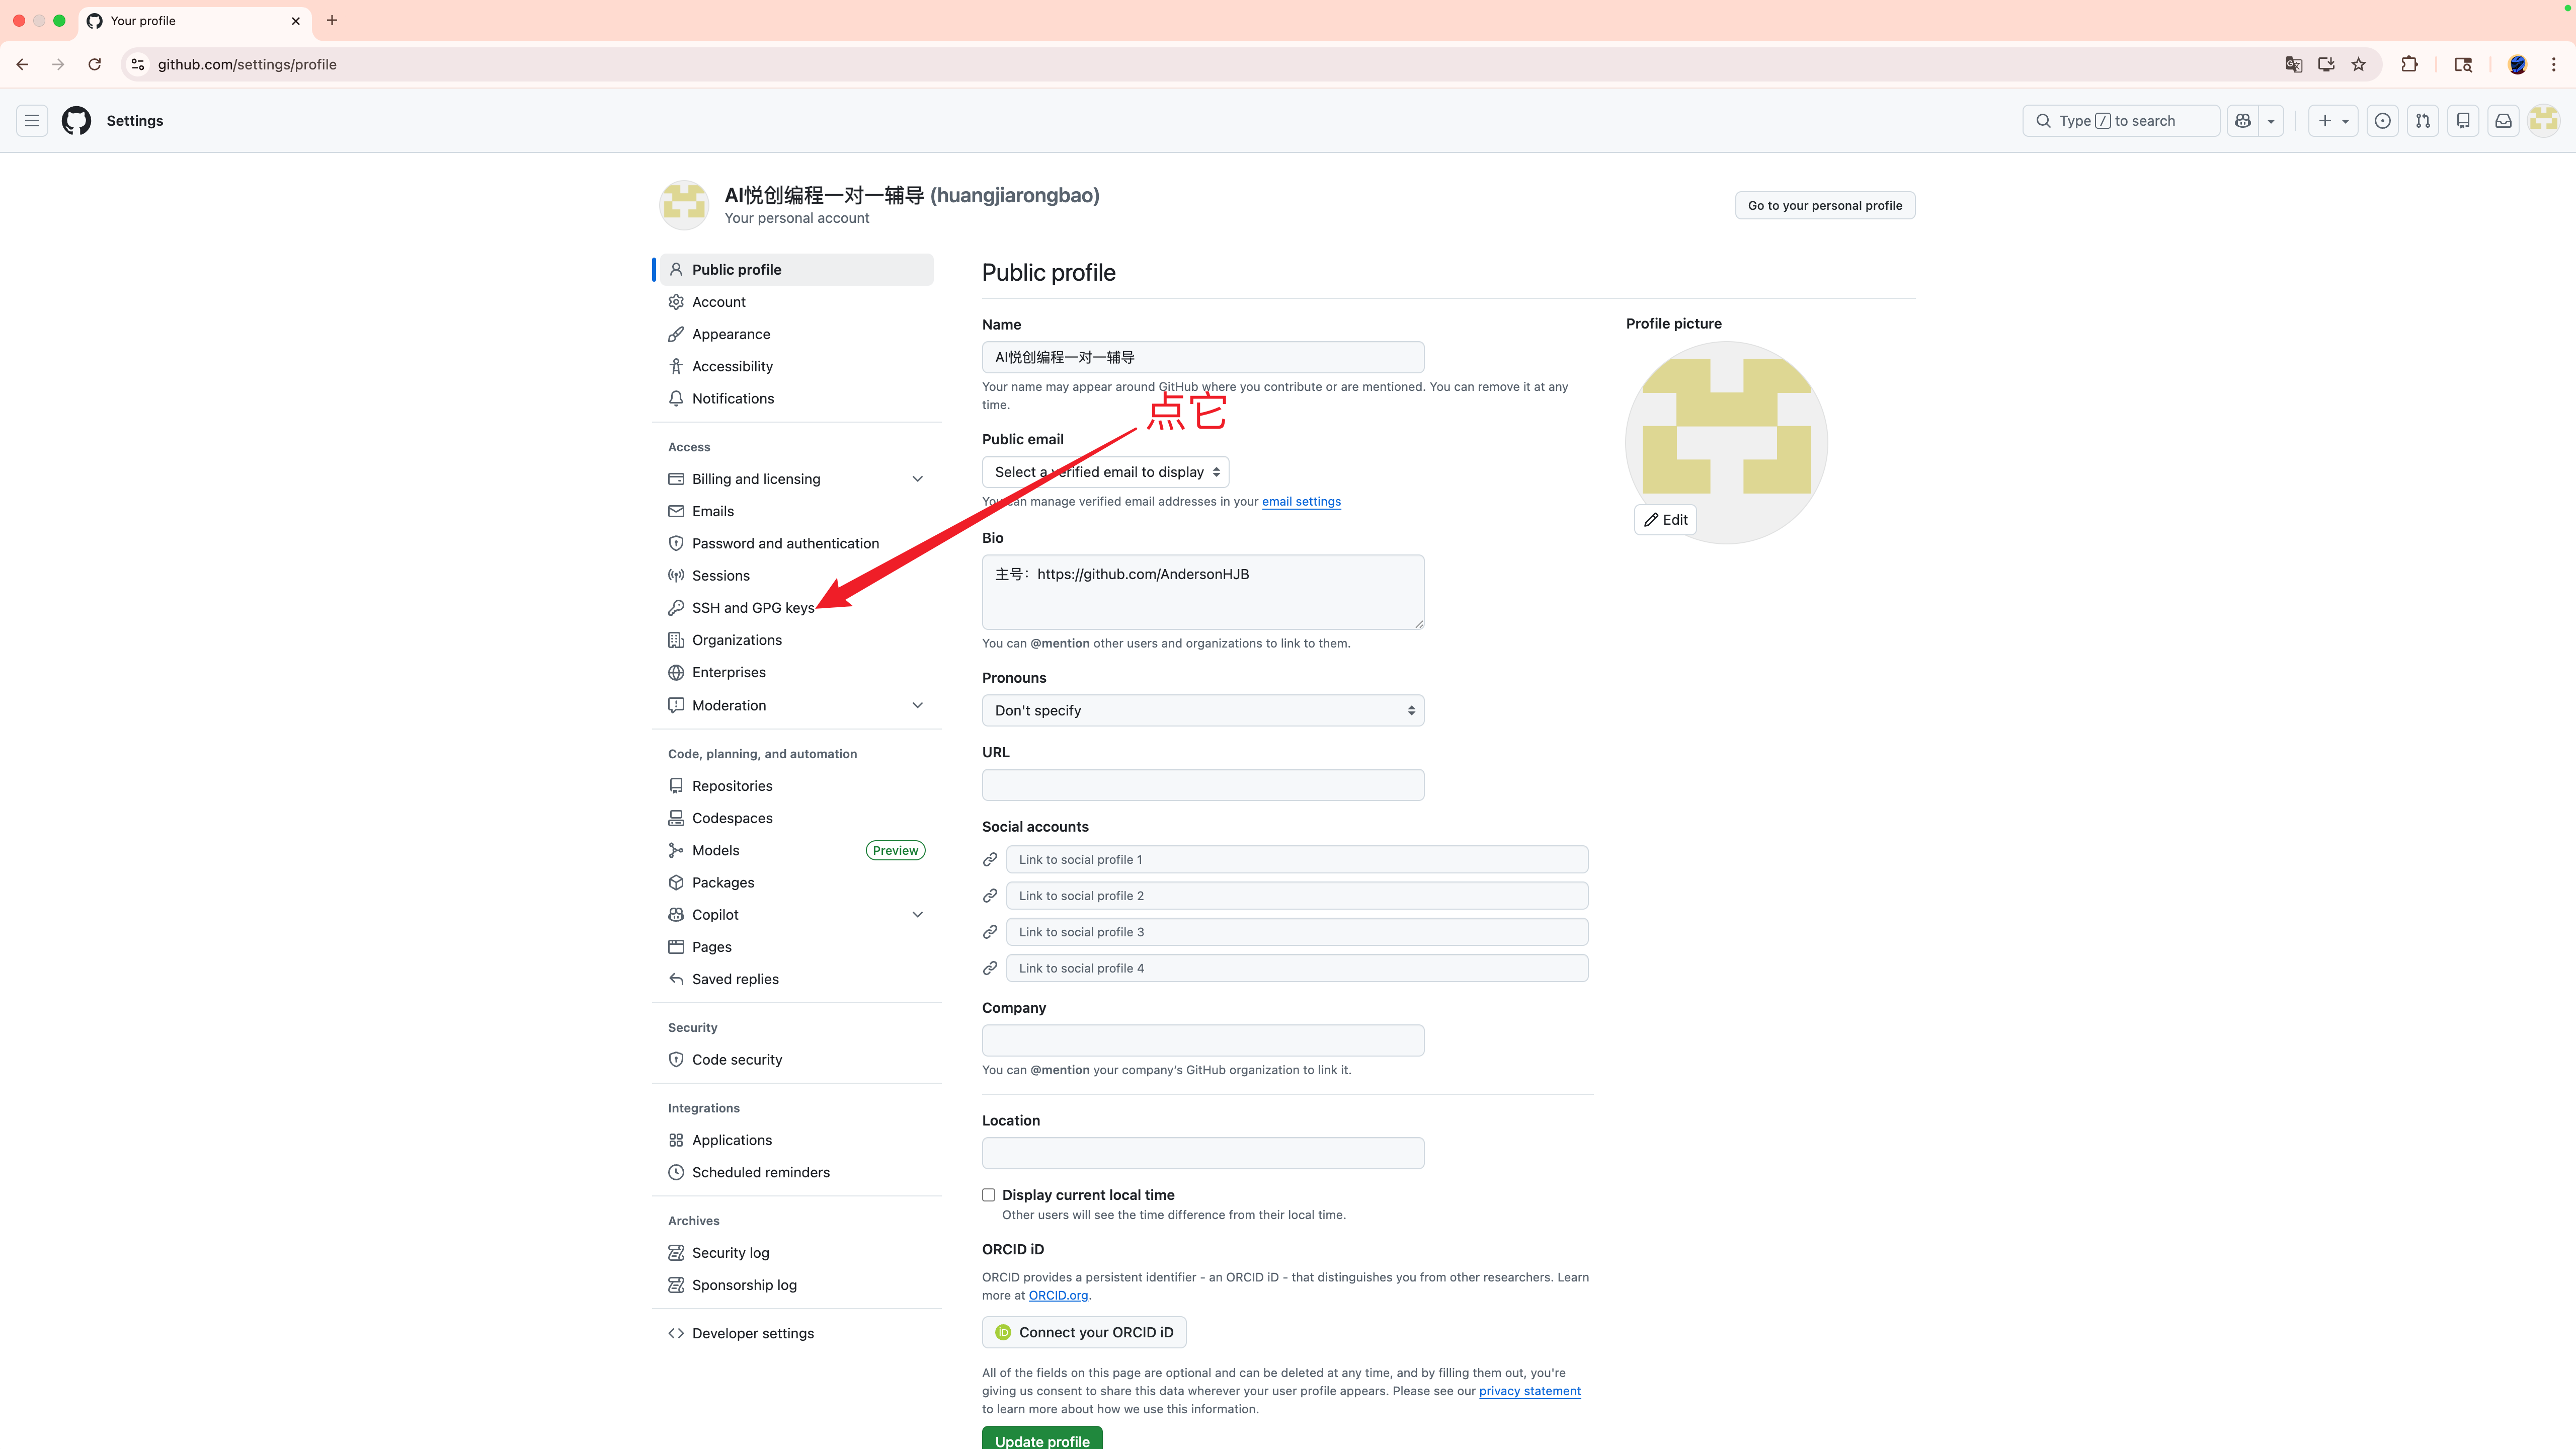Expand the Copilot settings section

(797, 915)
